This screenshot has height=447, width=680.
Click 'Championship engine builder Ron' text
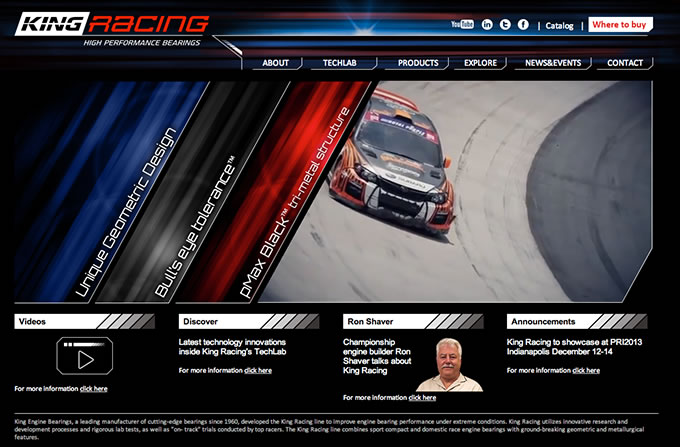[x=376, y=347]
